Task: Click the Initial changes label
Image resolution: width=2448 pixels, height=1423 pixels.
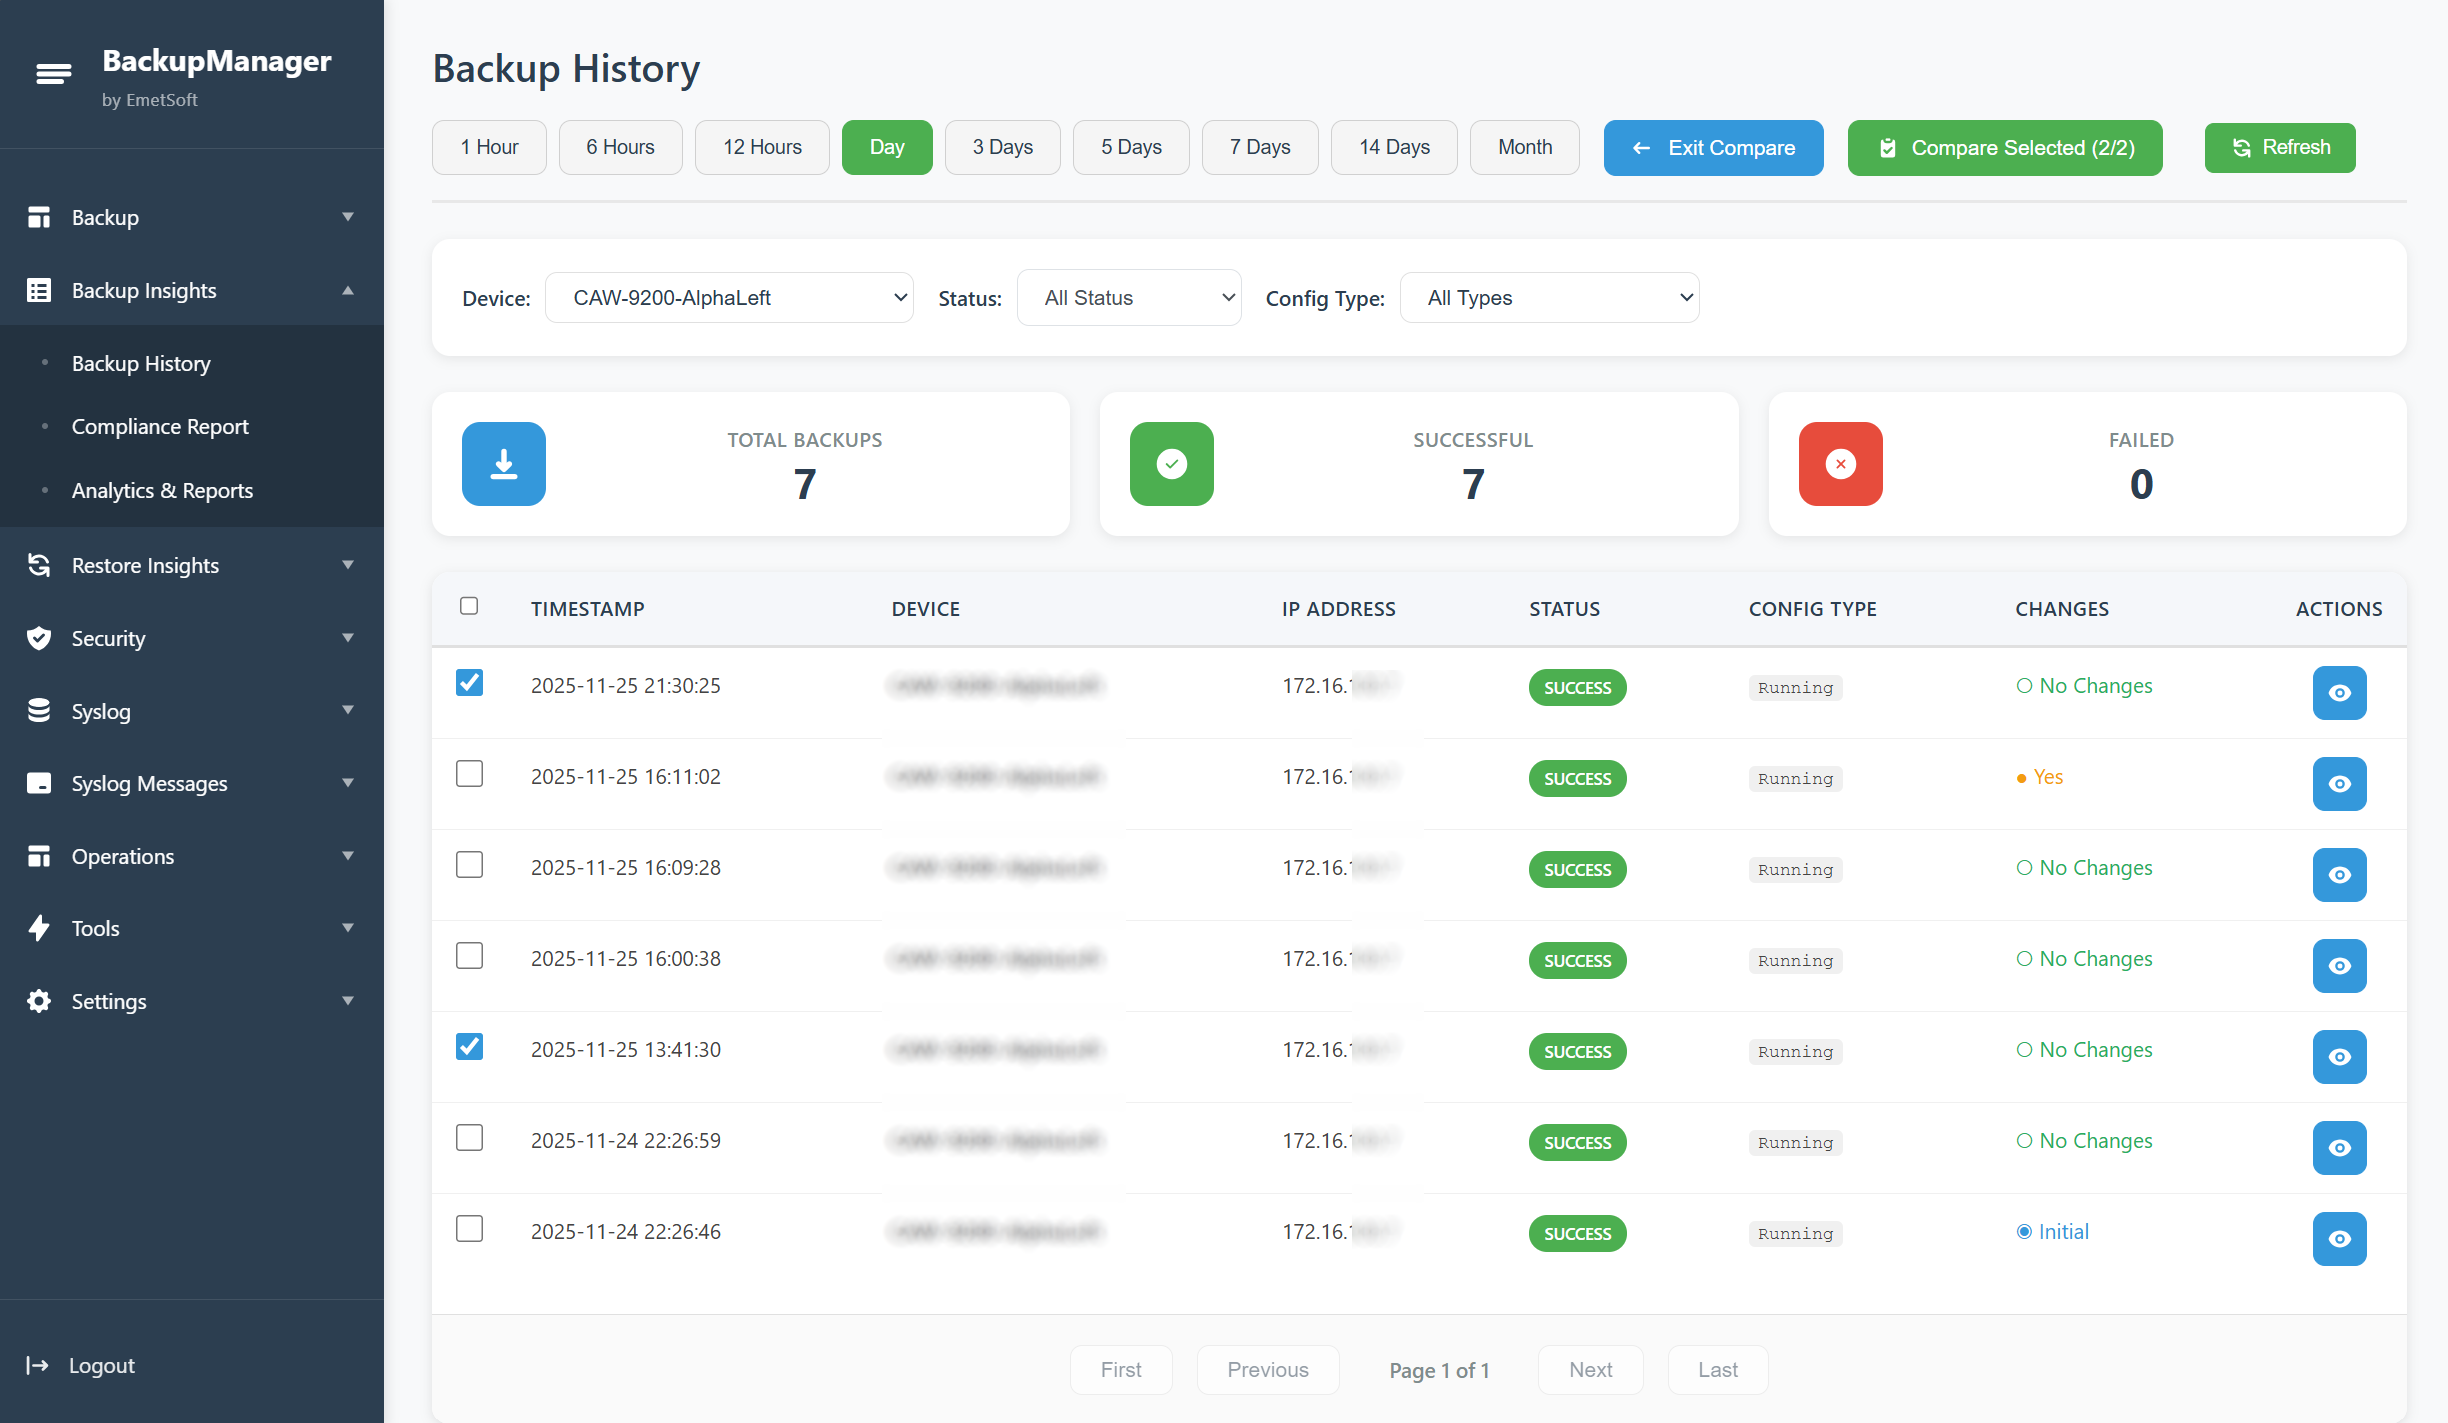Action: 2053,1232
